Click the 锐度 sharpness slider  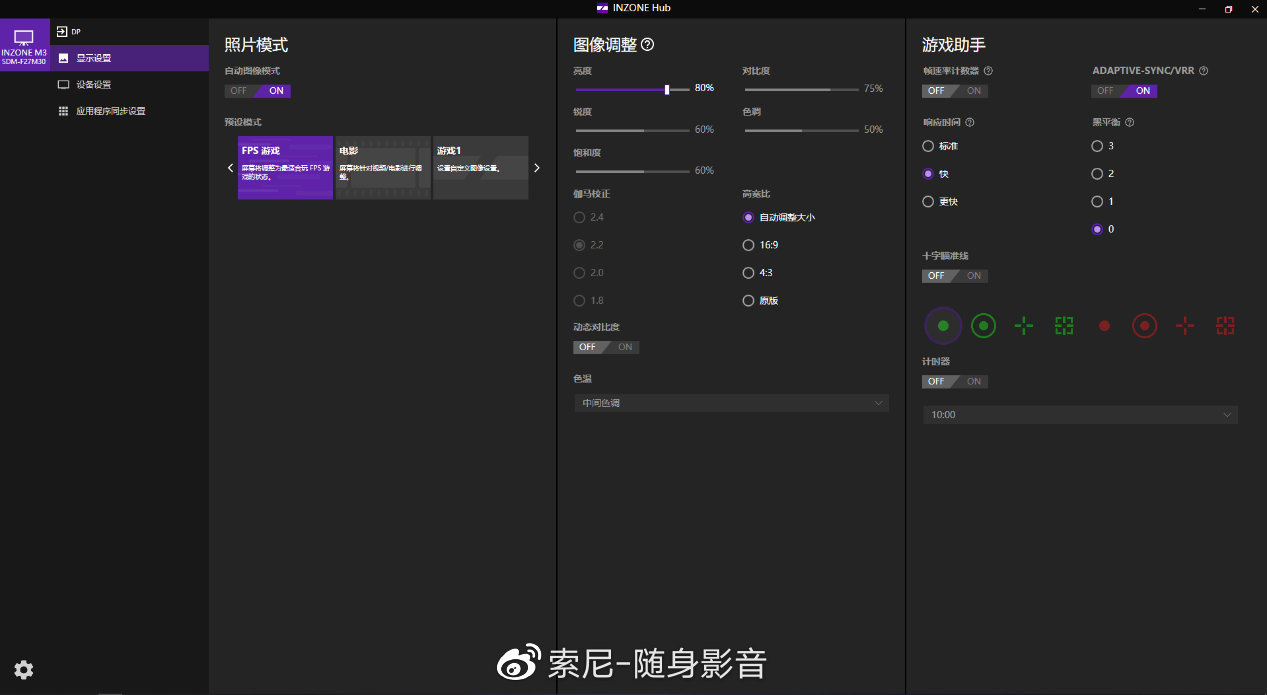632,130
